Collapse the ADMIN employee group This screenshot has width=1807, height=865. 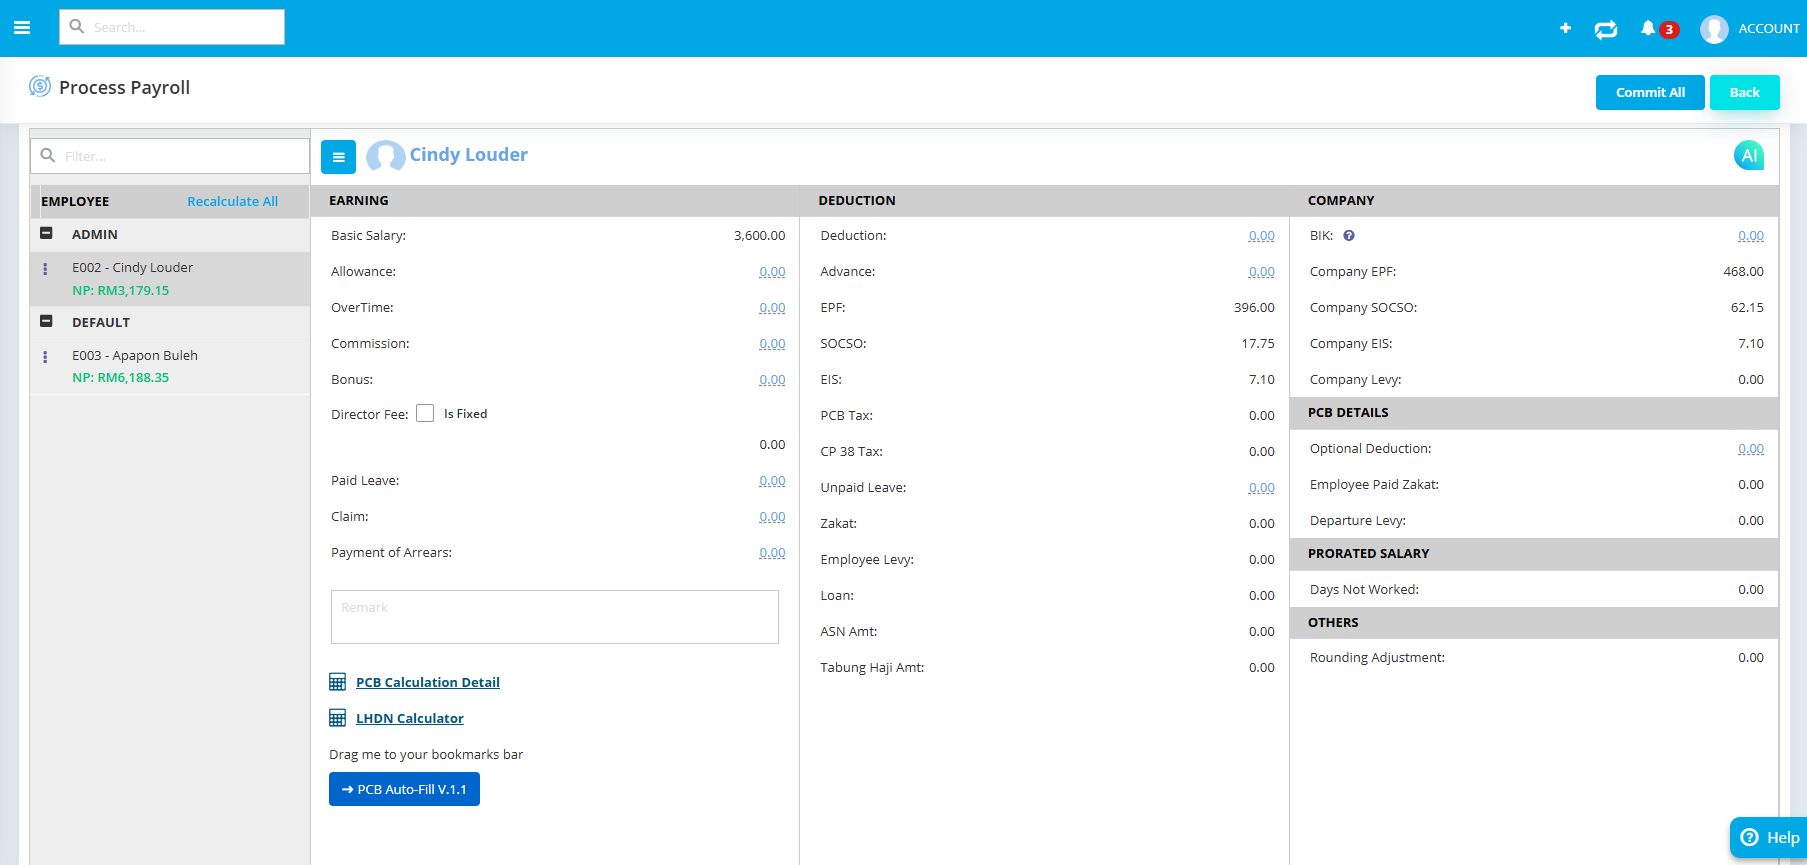click(x=46, y=234)
